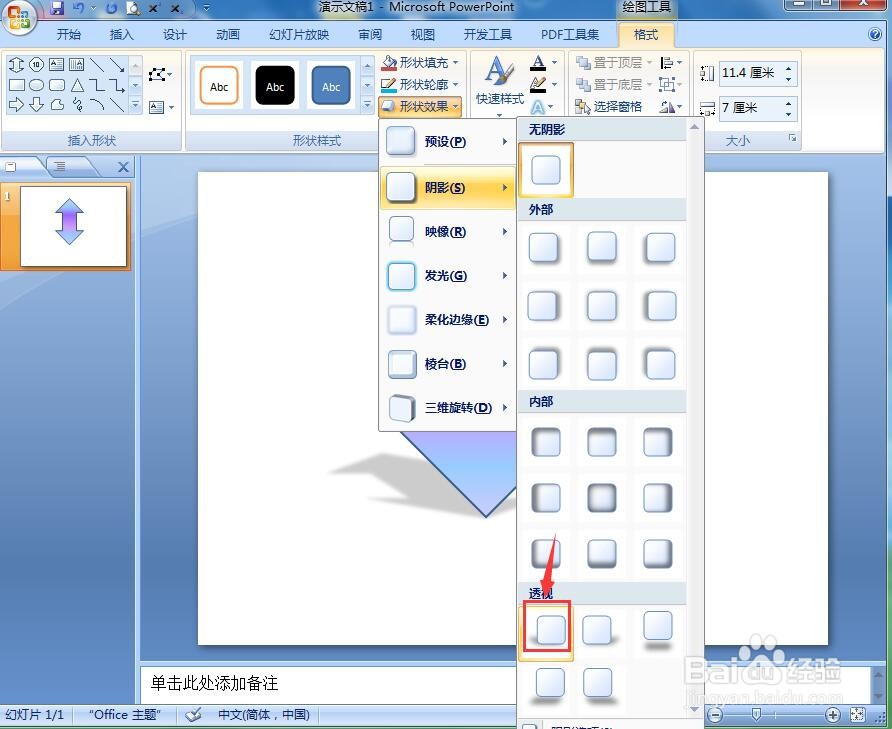This screenshot has width=892, height=729.
Task: Select the right arrow shape in gallery
Action: [16, 105]
